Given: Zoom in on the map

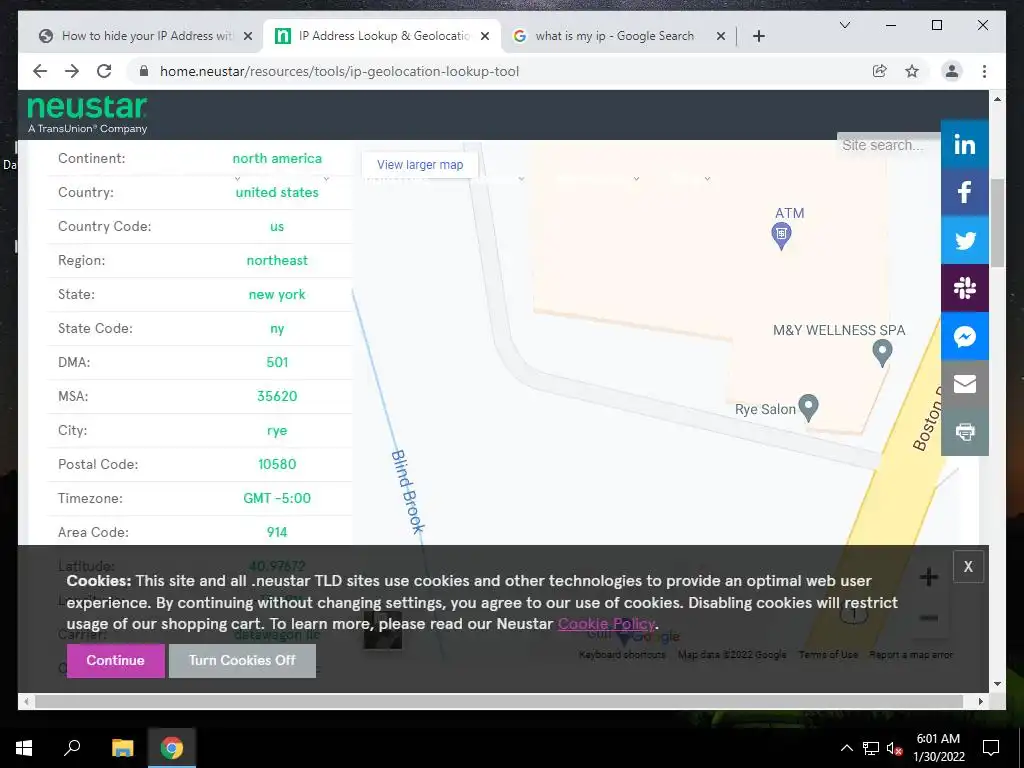Looking at the screenshot, I should (x=929, y=577).
